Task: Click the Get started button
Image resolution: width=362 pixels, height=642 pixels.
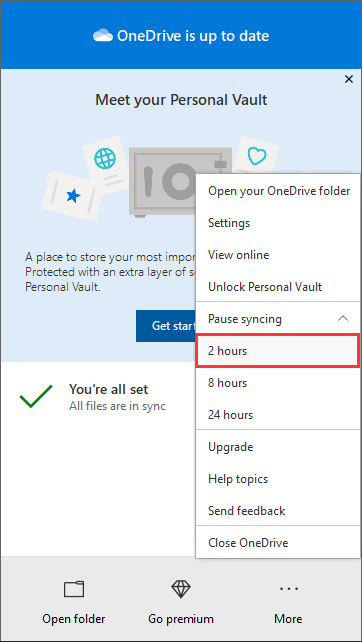Action: [x=166, y=326]
